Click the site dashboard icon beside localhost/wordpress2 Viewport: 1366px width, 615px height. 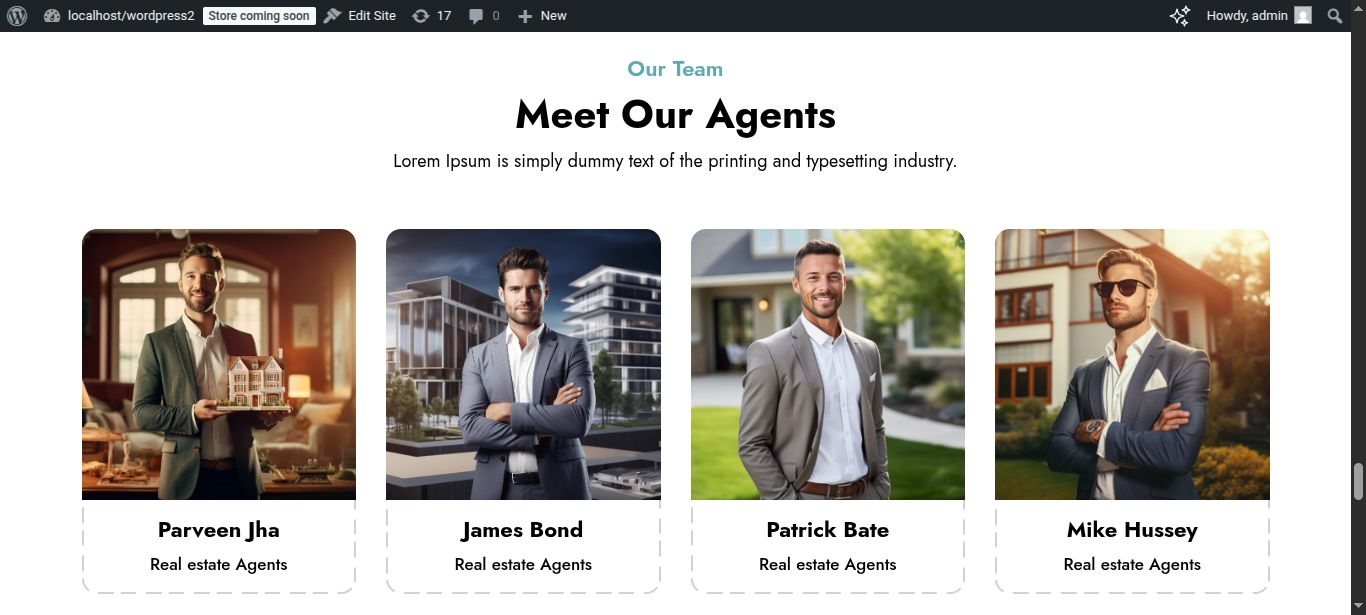(52, 16)
